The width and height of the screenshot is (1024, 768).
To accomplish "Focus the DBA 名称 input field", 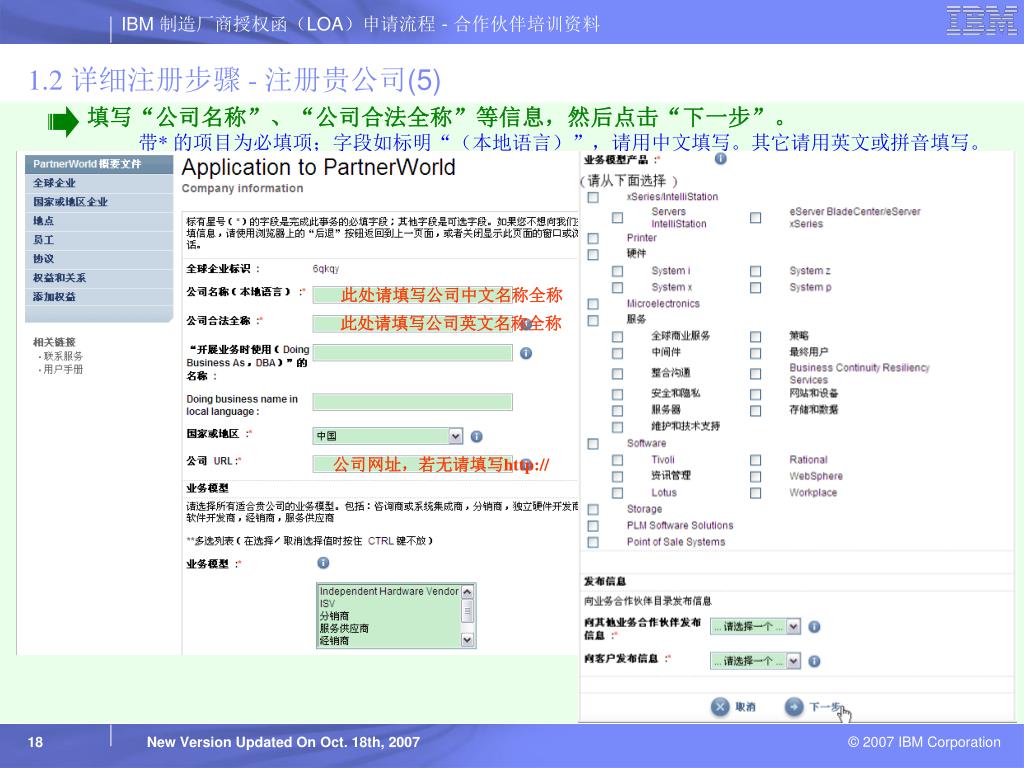I will click(x=413, y=353).
